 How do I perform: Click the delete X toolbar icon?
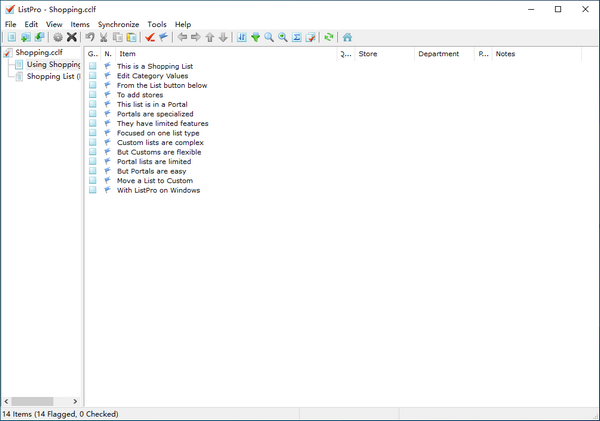72,37
